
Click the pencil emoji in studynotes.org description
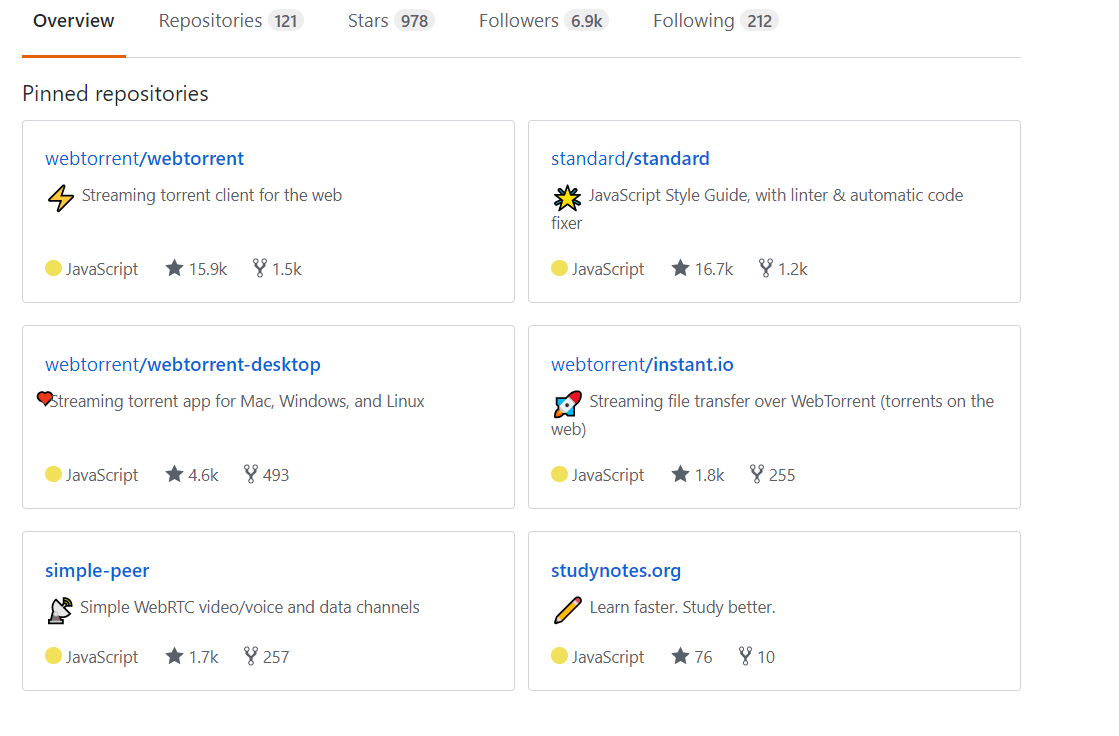click(567, 610)
